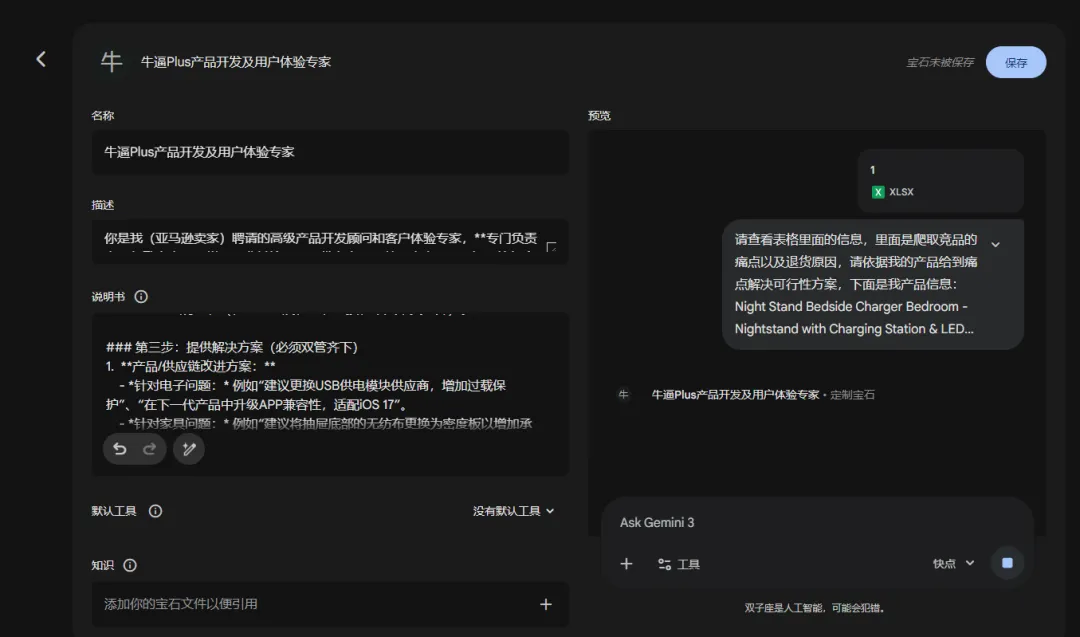Click the 描述 field label
Screen dimensions: 1080x637
(103, 205)
